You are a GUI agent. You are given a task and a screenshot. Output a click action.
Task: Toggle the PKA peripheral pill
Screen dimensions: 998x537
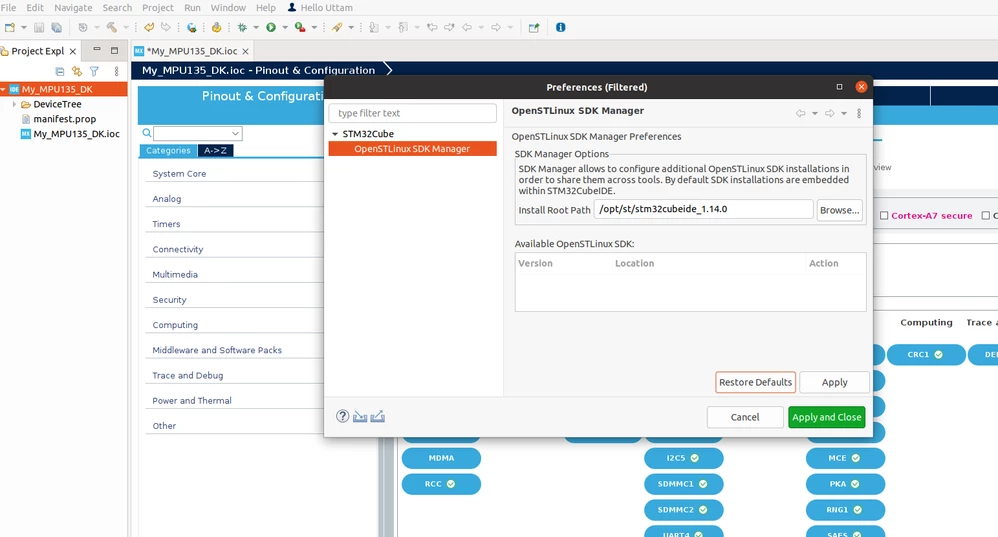845,484
